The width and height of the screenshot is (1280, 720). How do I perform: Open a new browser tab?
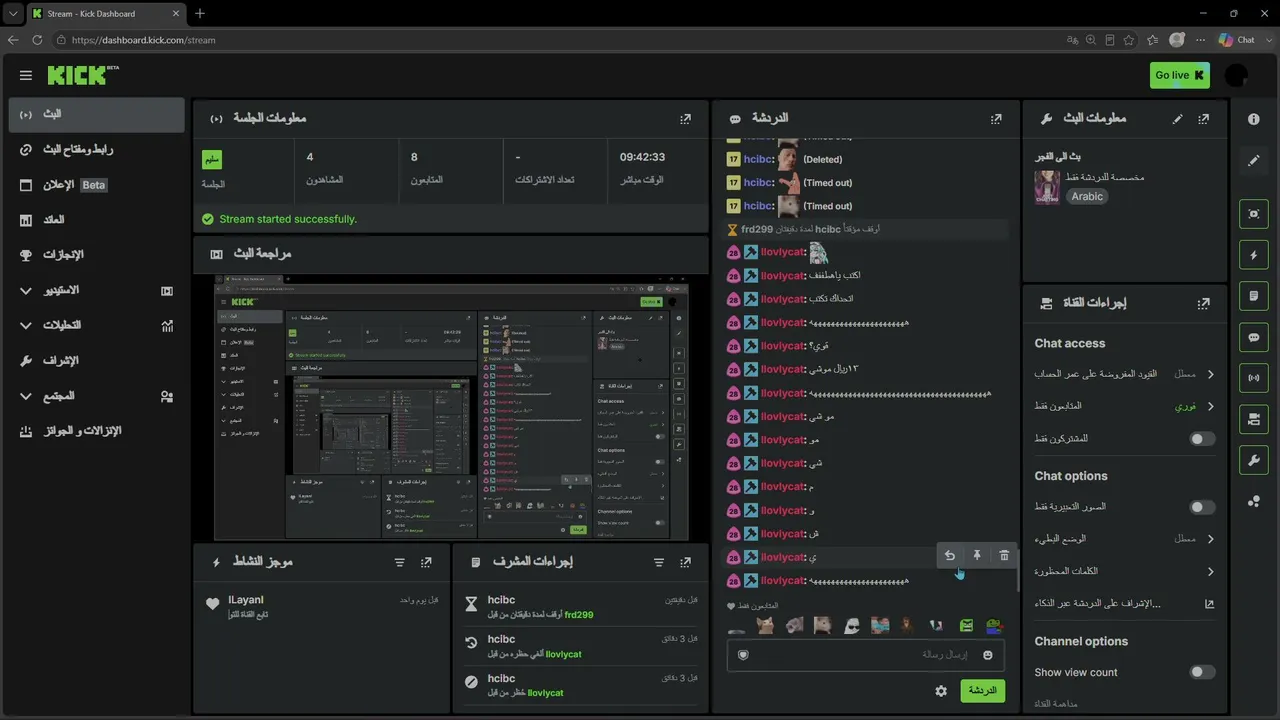pyautogui.click(x=200, y=13)
